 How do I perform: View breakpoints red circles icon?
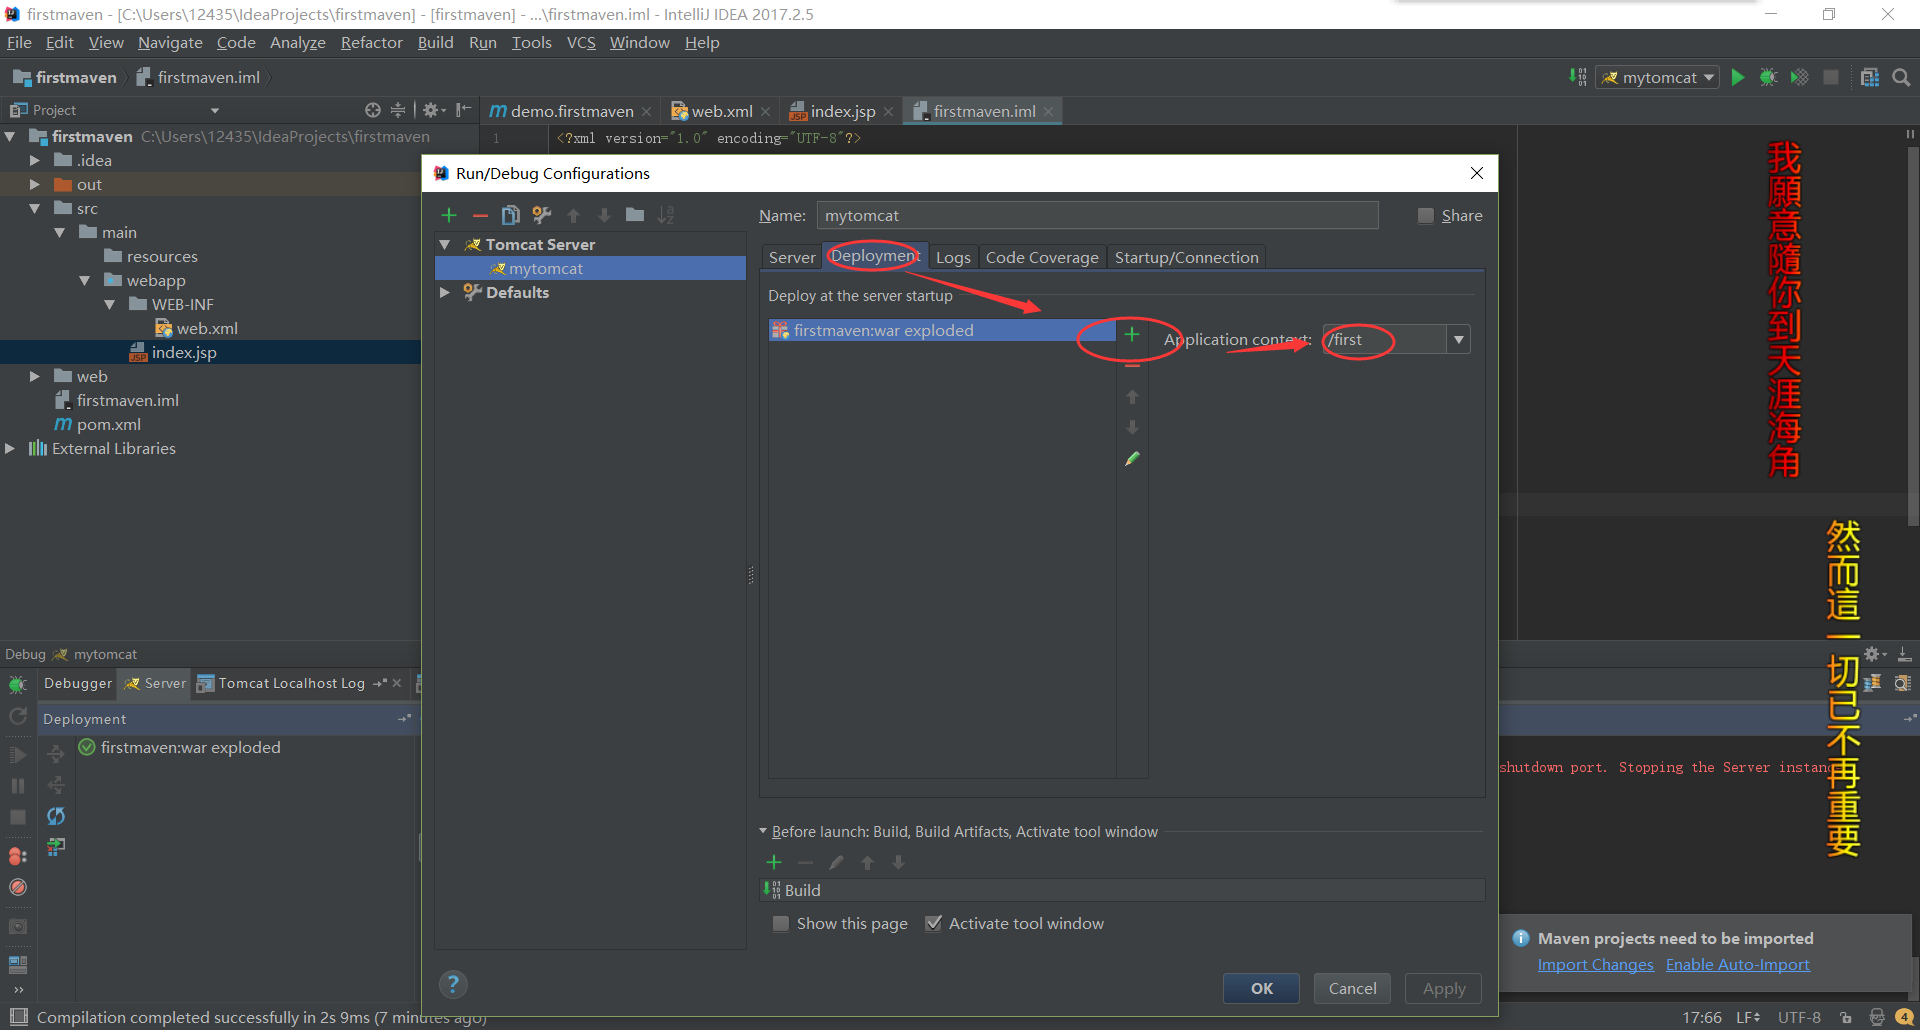[17, 857]
